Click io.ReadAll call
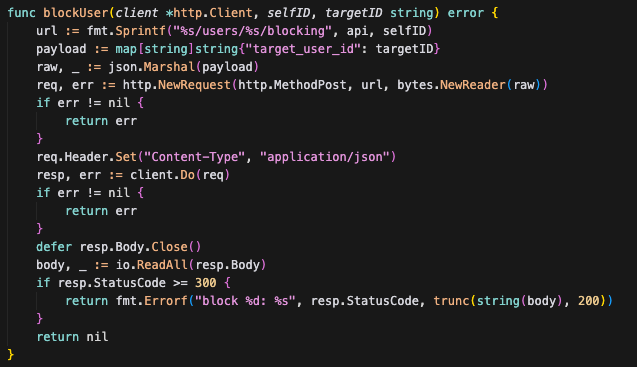Viewport: 637px width, 367px height. pos(152,265)
